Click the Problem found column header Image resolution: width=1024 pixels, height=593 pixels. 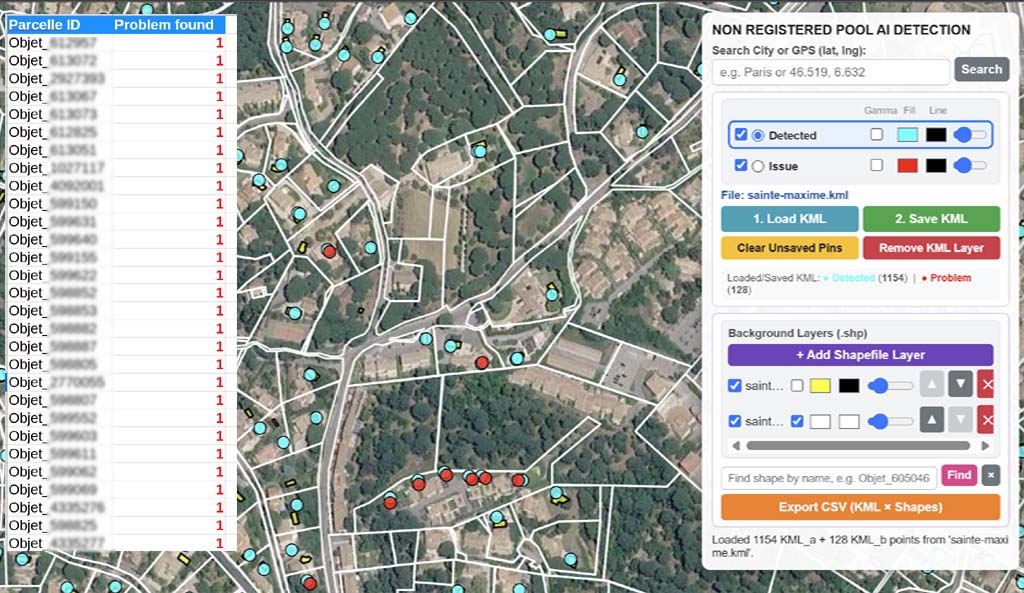(x=164, y=25)
